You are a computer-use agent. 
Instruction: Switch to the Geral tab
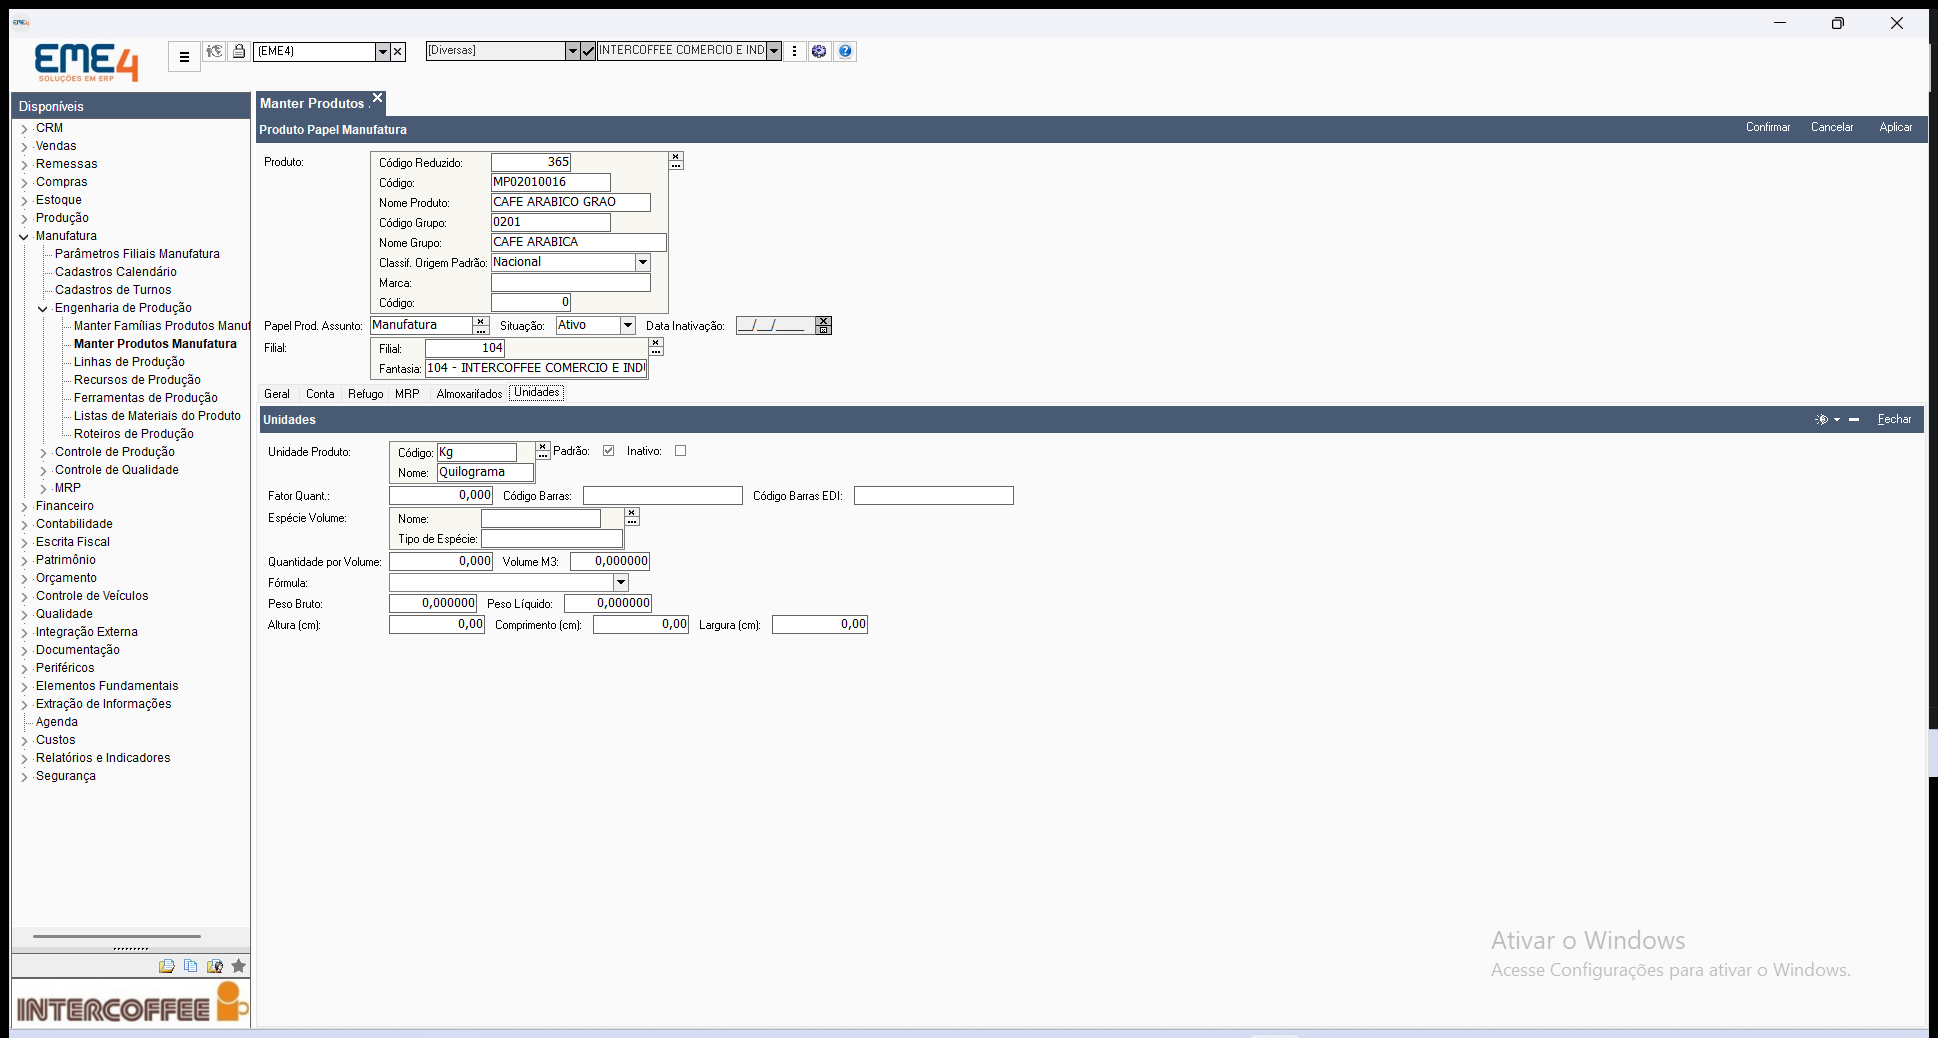[x=277, y=394]
